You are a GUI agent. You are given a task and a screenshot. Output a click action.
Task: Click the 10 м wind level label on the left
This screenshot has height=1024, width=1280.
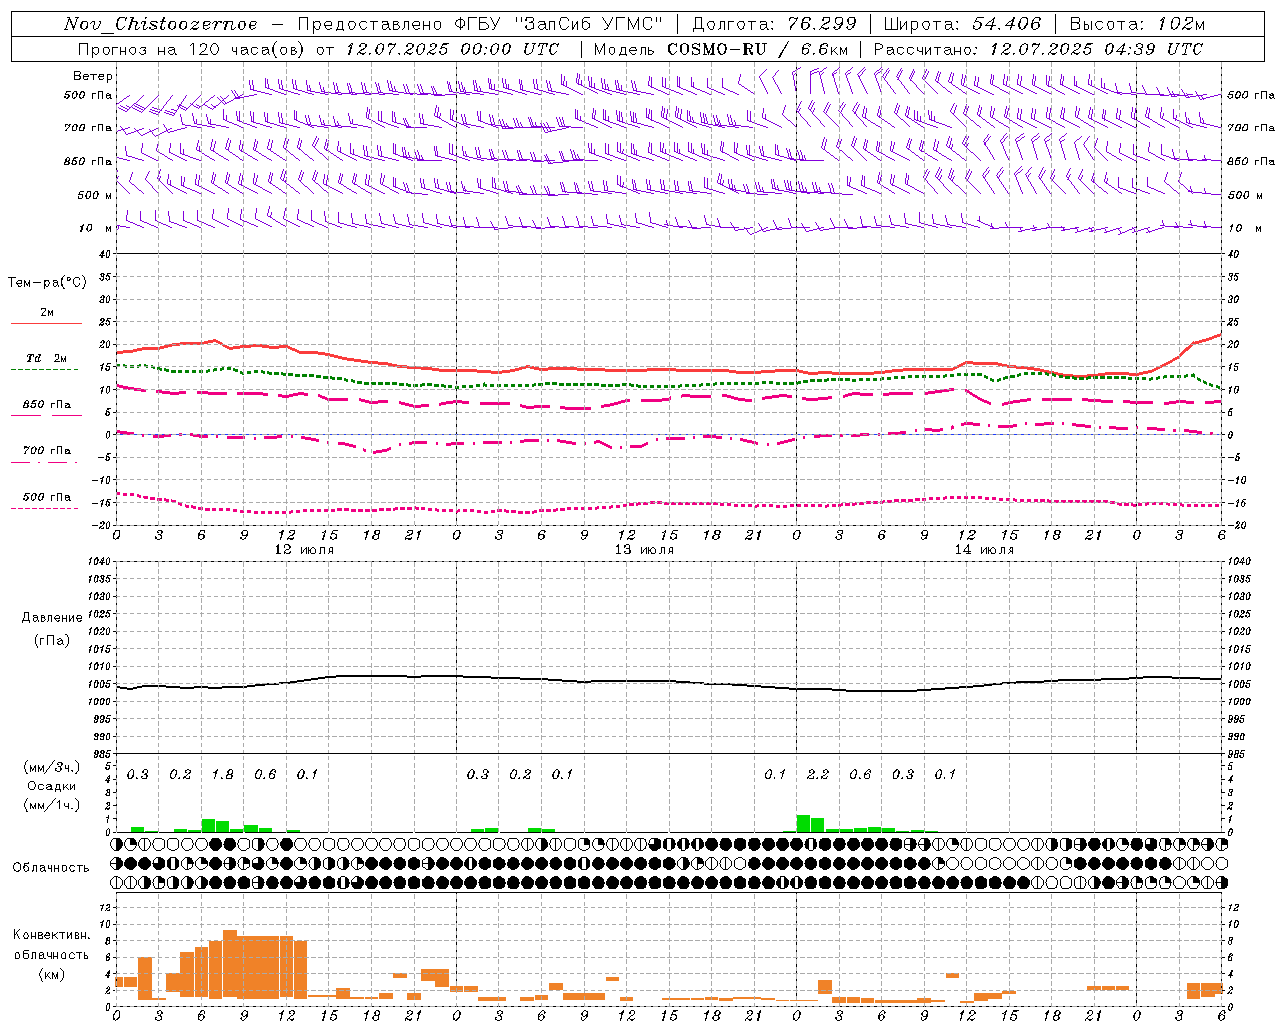(96, 229)
